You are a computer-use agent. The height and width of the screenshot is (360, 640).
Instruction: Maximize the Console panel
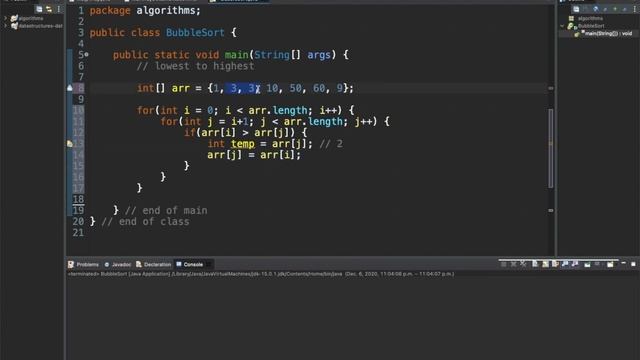[x=633, y=264]
